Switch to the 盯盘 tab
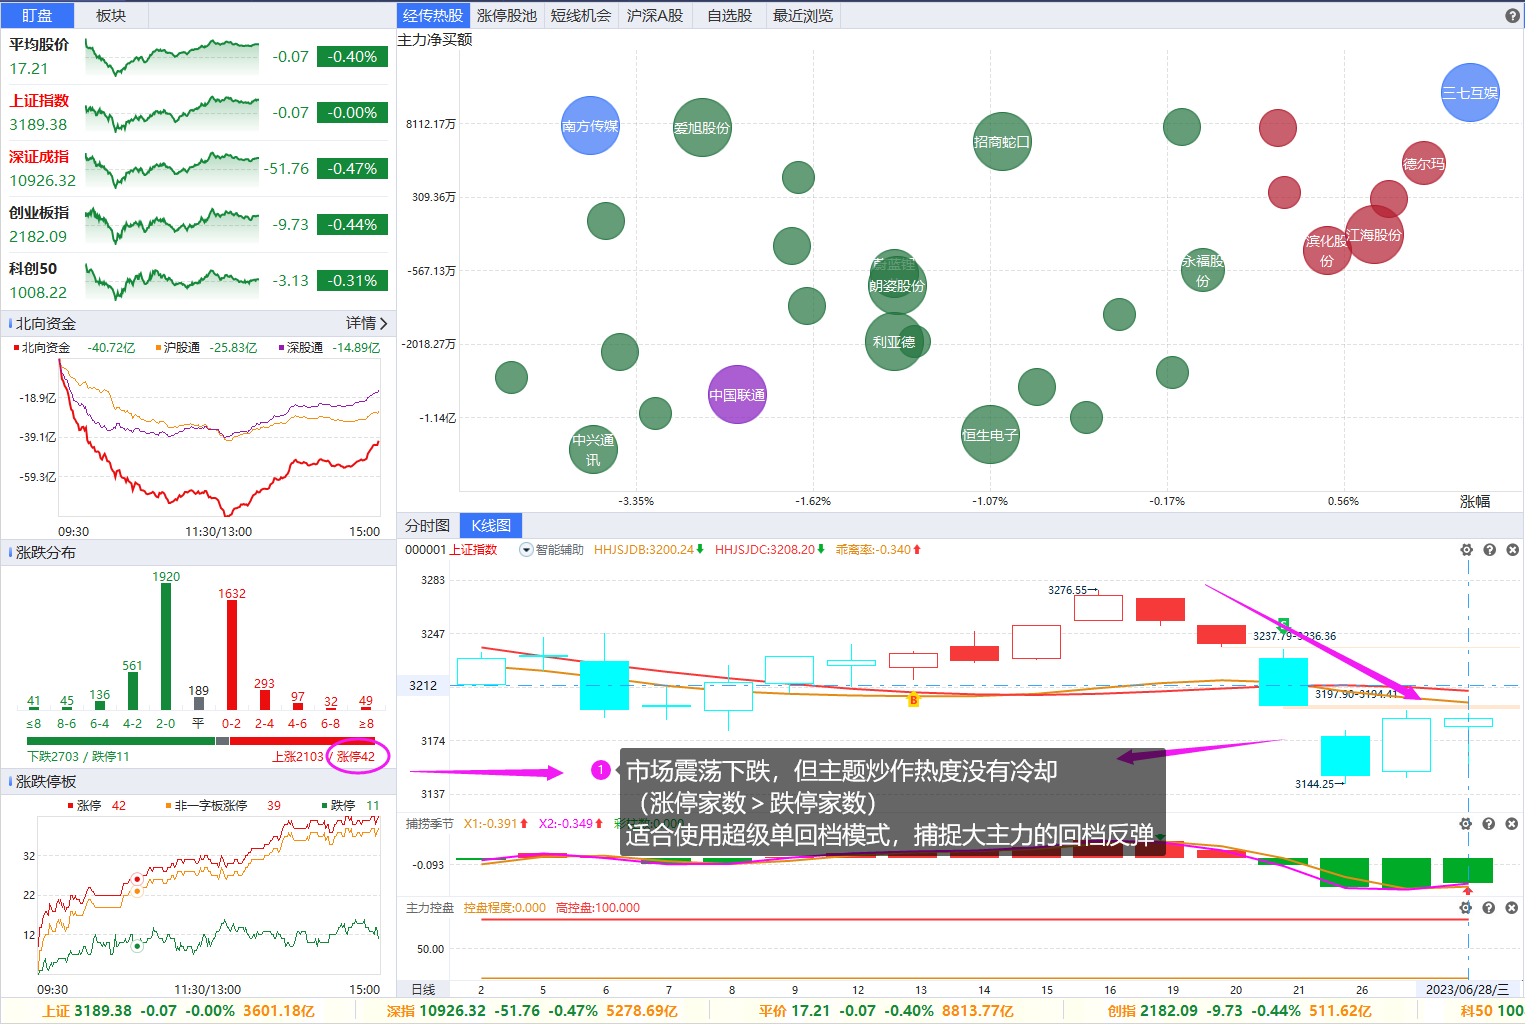1525x1024 pixels. pyautogui.click(x=37, y=15)
